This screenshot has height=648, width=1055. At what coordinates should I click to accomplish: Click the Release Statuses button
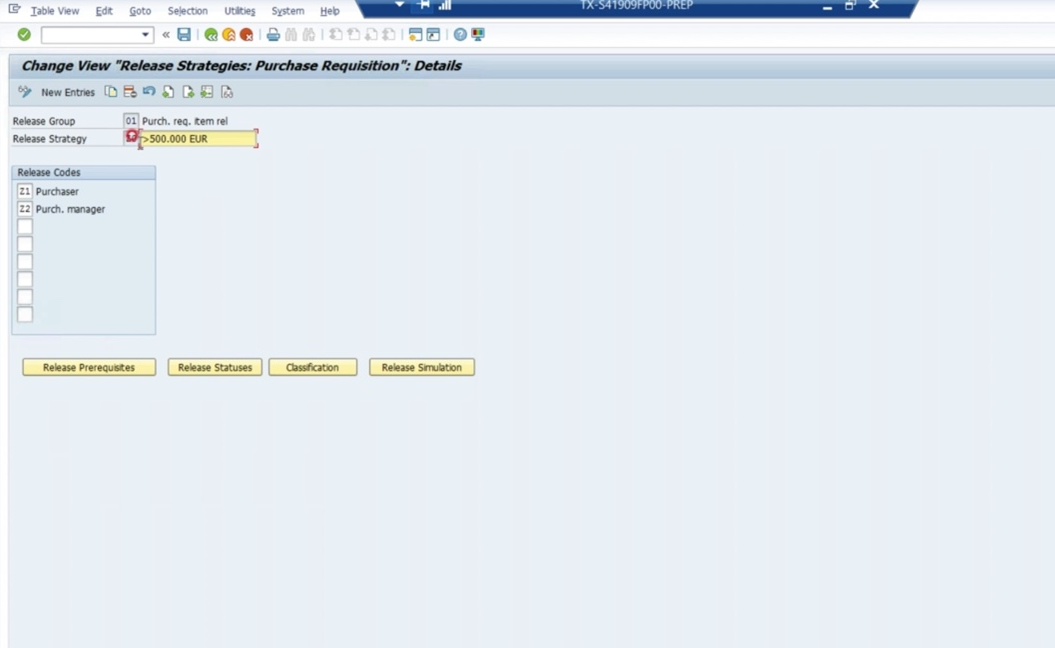215,367
